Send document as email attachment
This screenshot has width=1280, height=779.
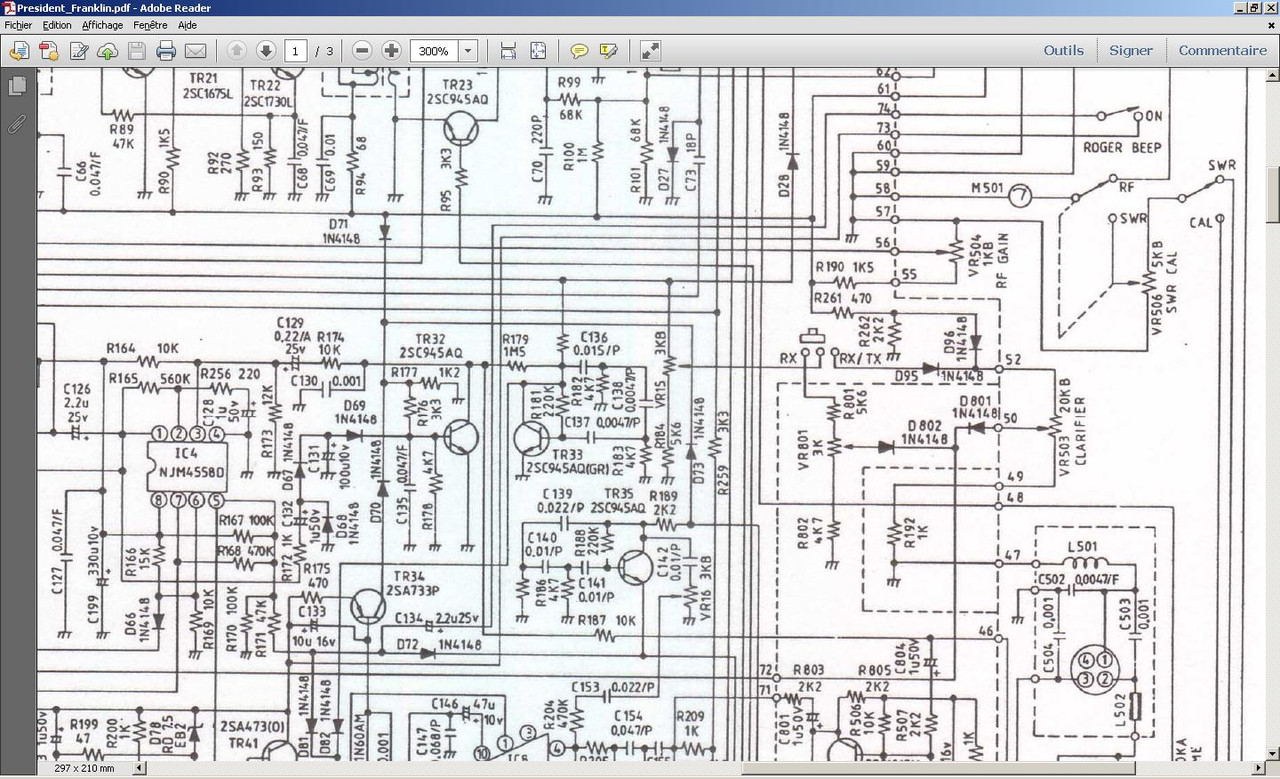195,50
